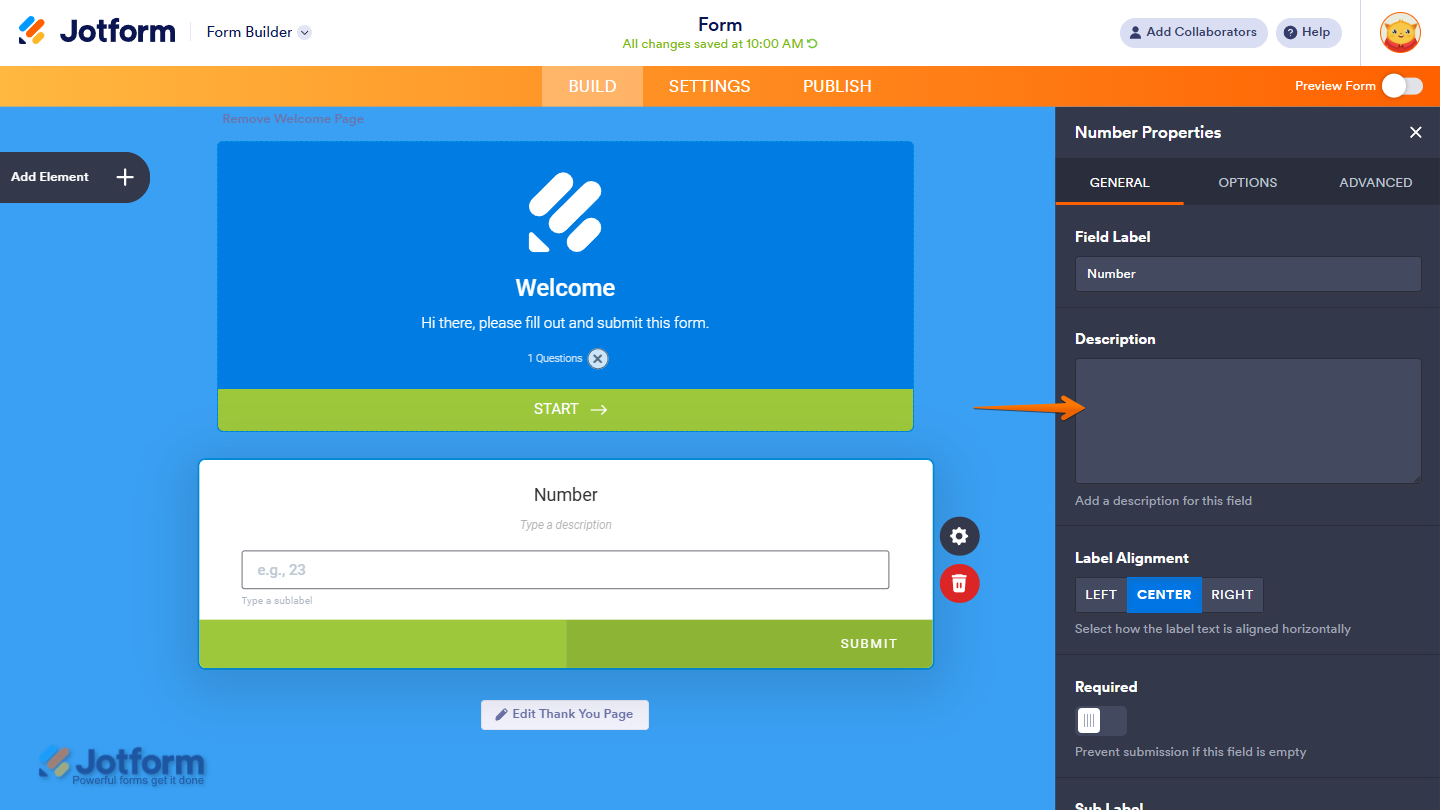Switch to the PUBLISH tab
This screenshot has height=810, width=1440.
click(x=837, y=86)
